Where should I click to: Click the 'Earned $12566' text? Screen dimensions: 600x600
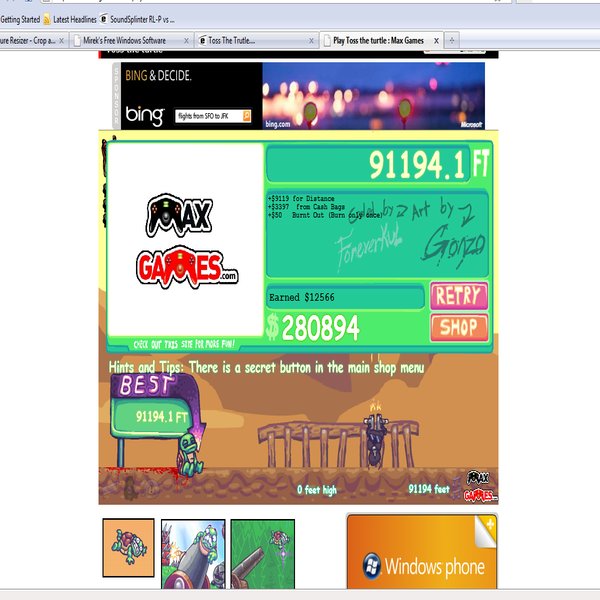click(302, 297)
